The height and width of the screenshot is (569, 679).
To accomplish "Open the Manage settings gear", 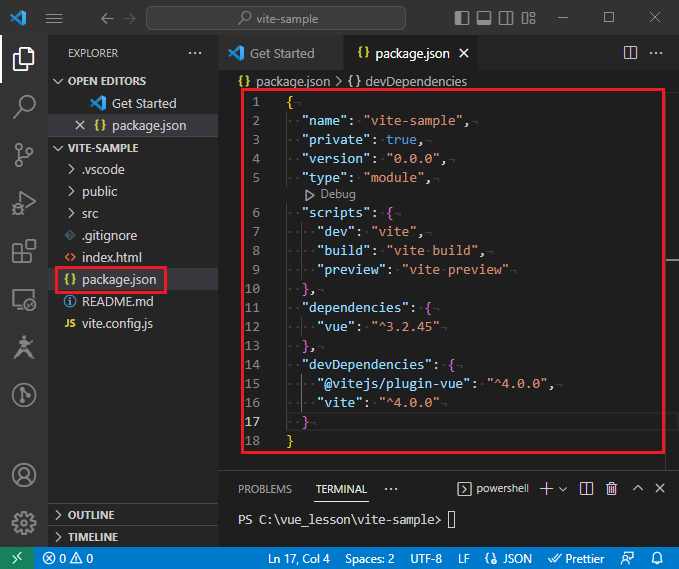I will (x=24, y=523).
